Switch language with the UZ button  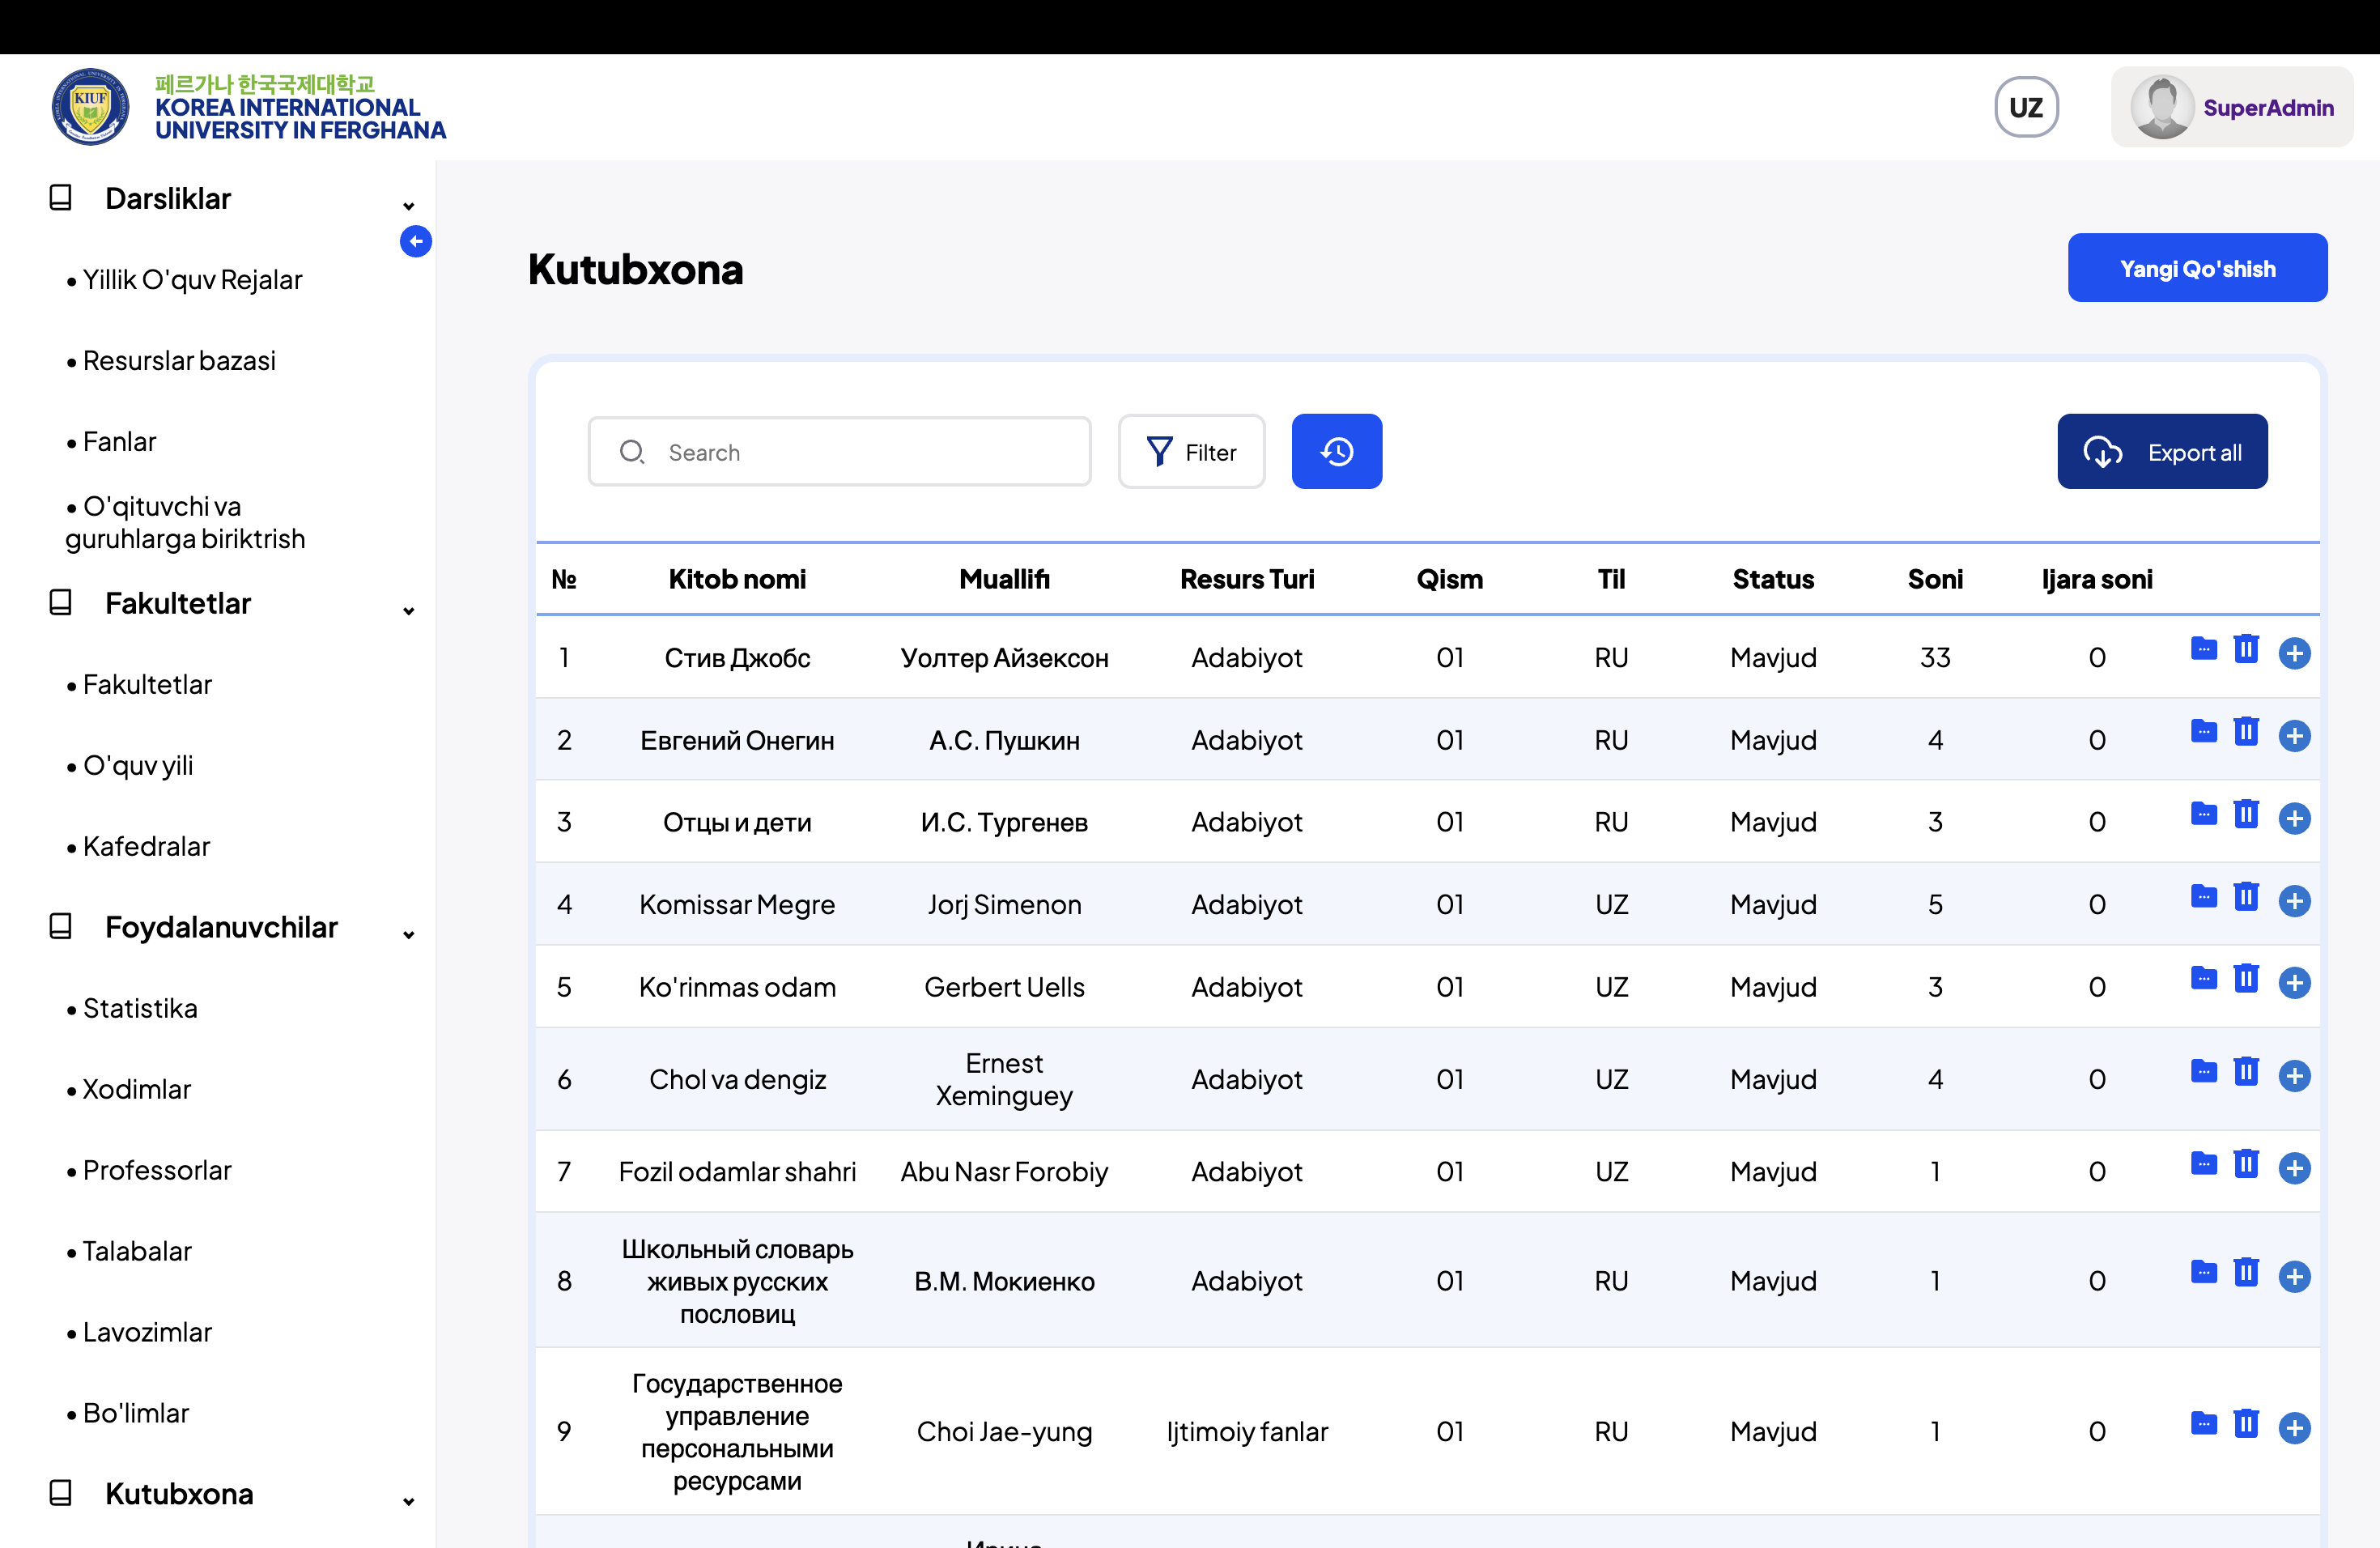tap(2026, 106)
